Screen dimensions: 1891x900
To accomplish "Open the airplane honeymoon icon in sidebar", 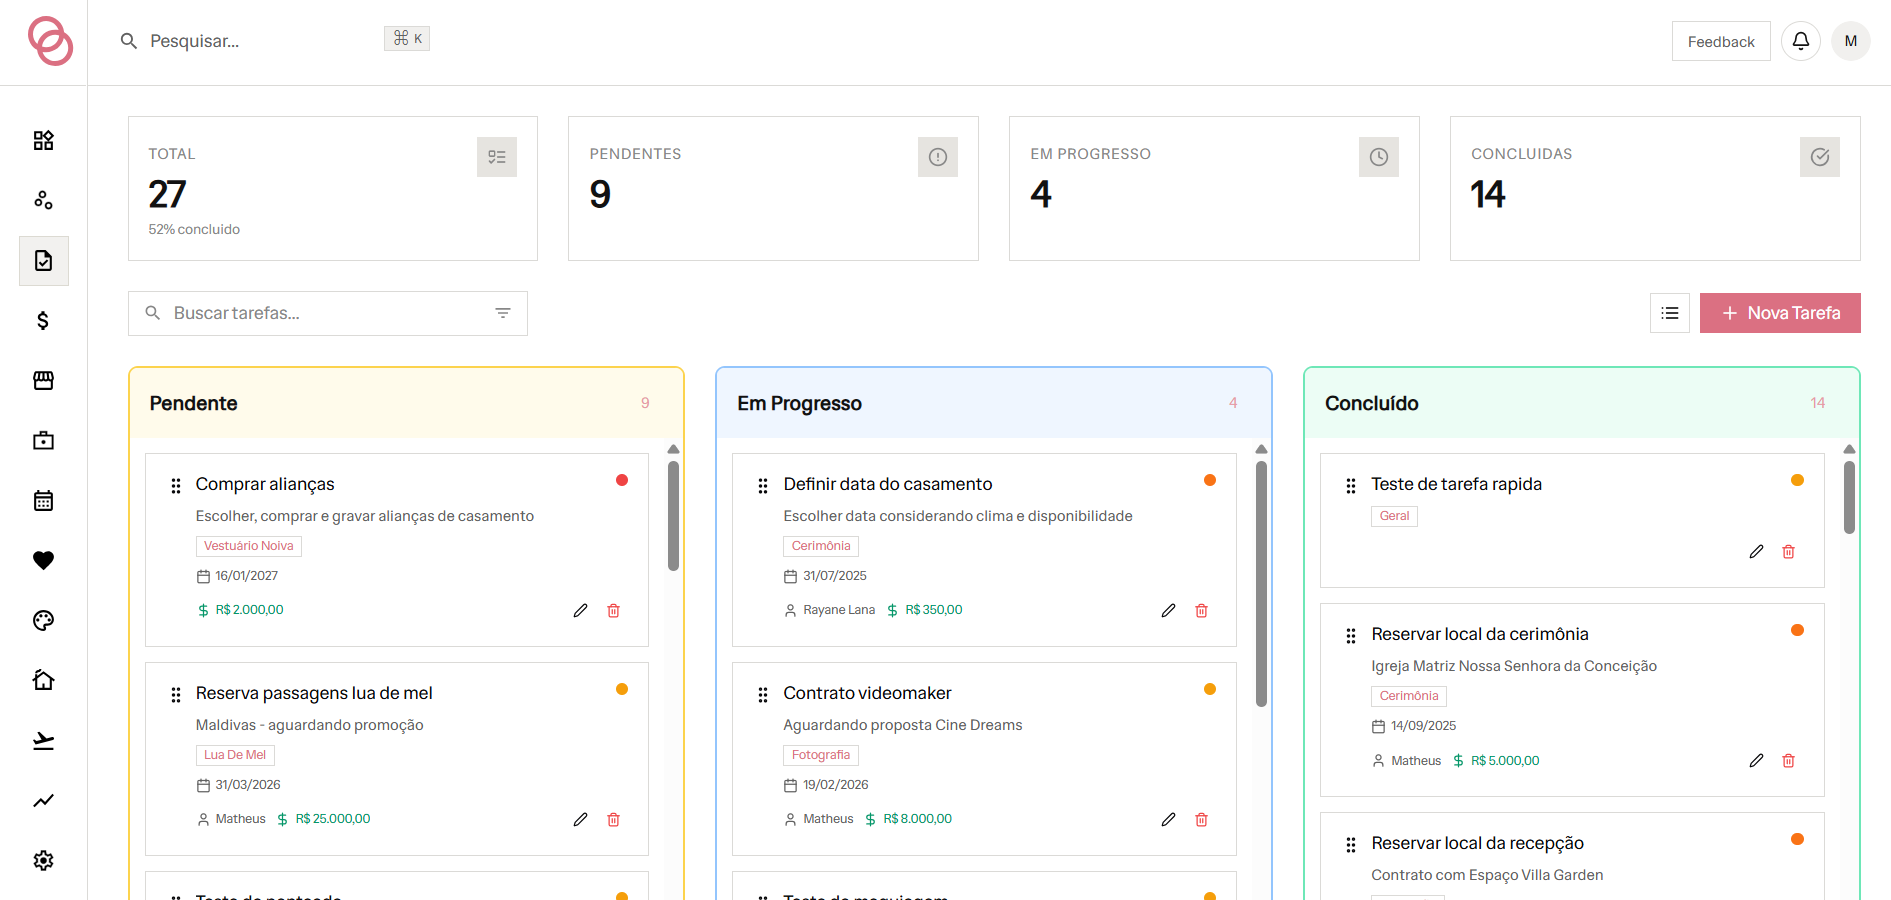I will [43, 741].
